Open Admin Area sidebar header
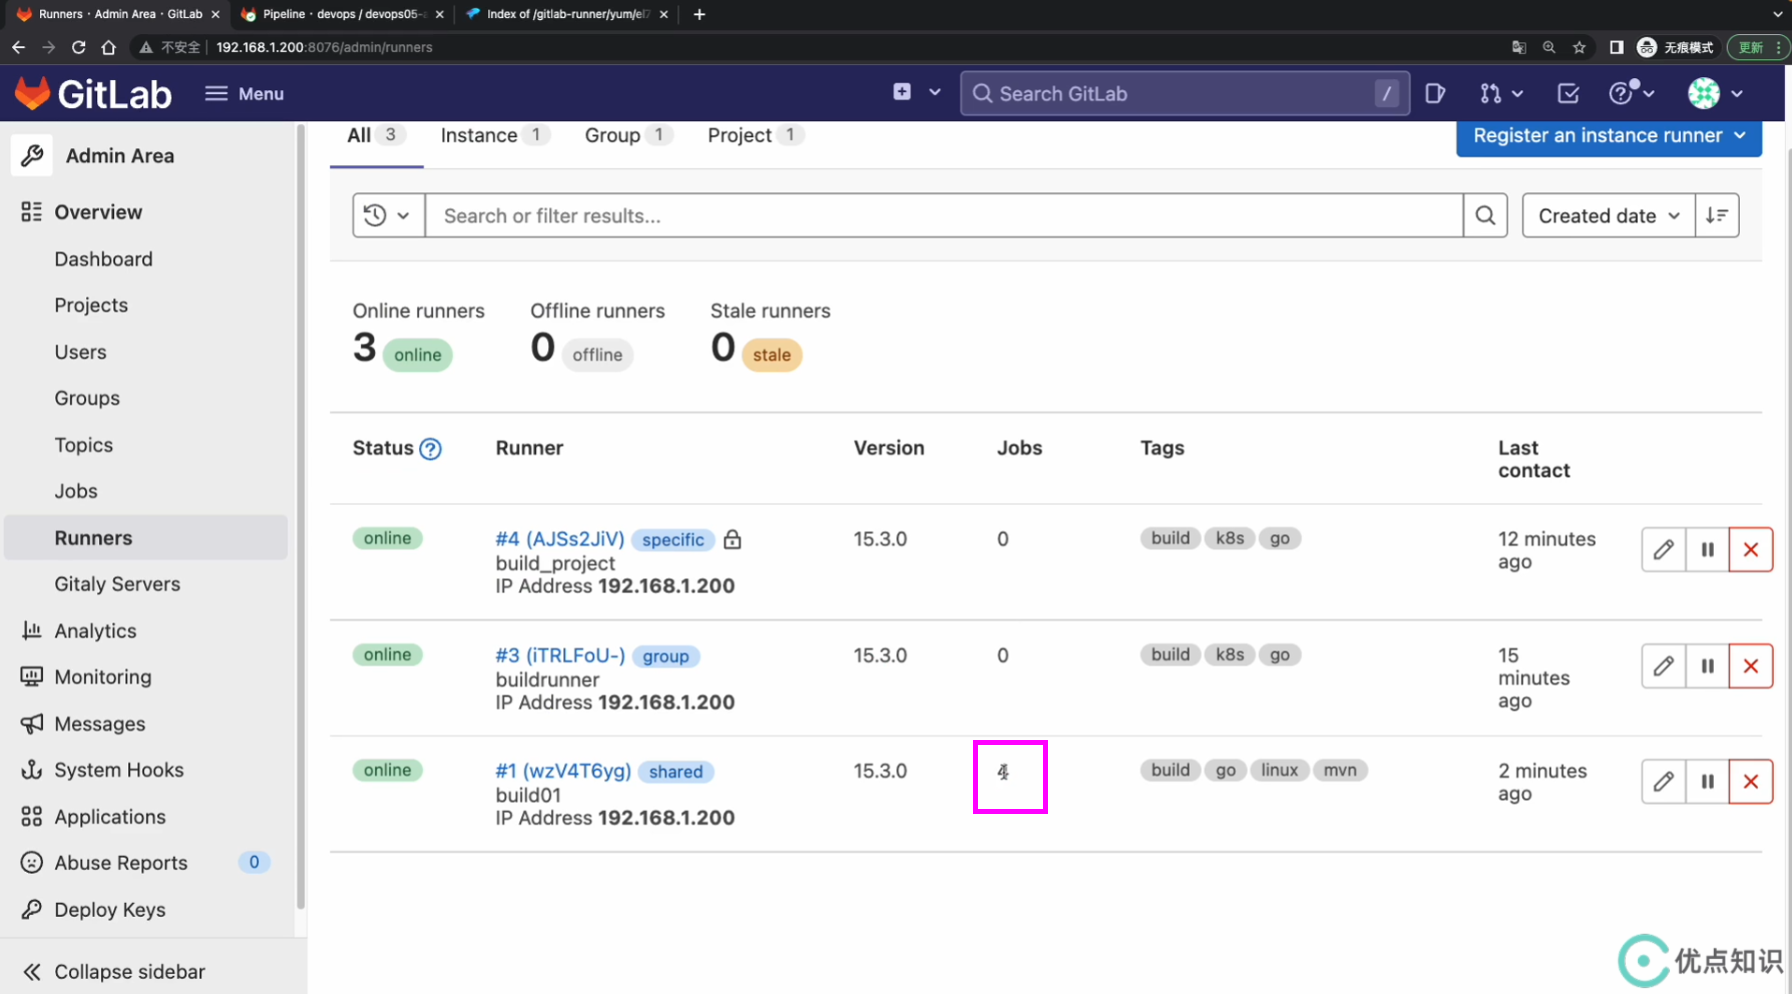1792x994 pixels. point(146,156)
